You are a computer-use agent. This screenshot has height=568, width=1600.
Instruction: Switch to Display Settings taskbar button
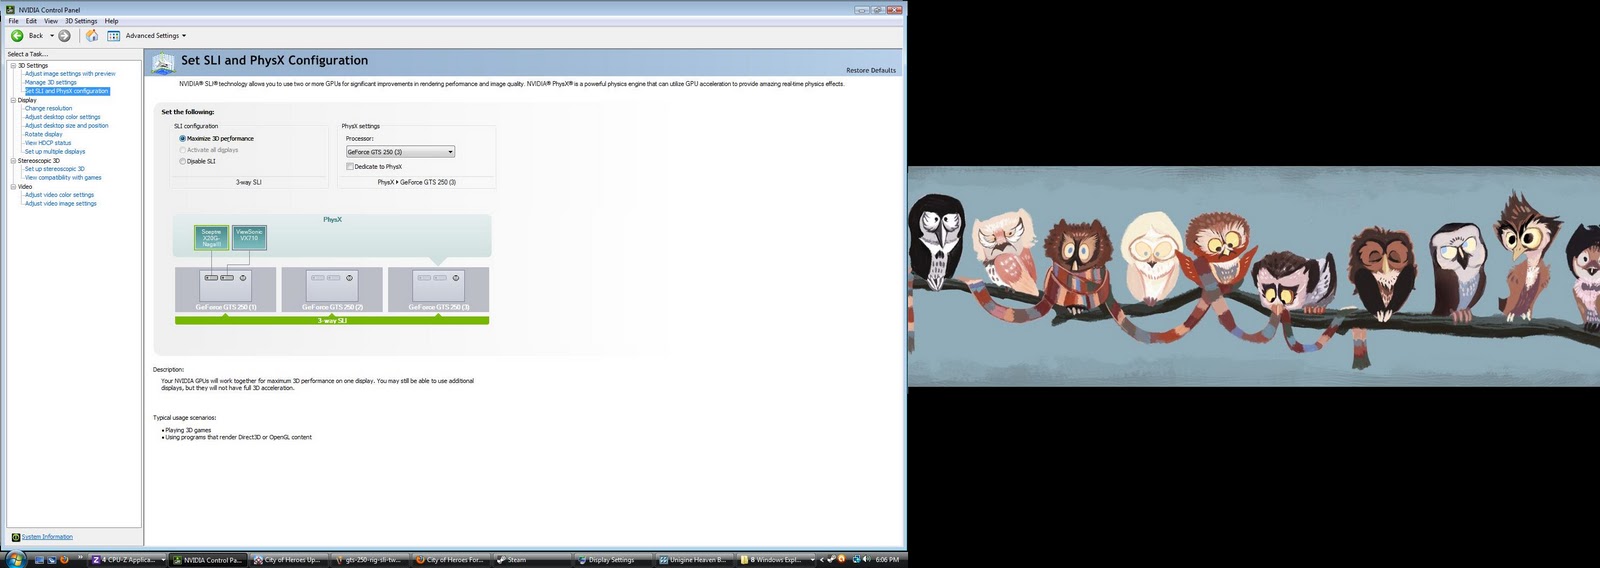614,560
